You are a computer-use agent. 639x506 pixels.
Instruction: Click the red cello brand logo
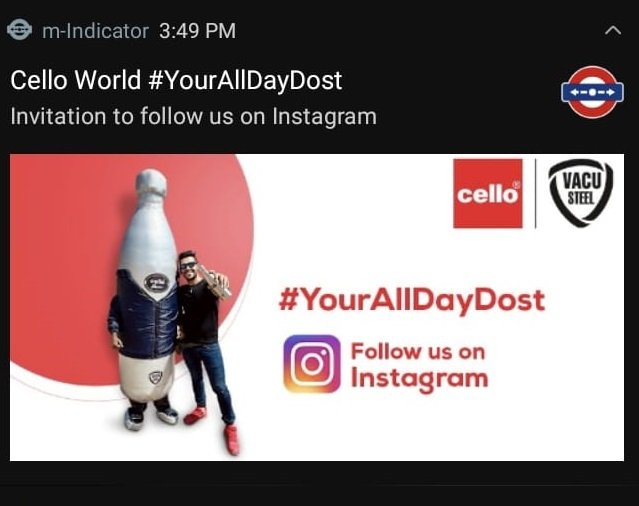[488, 194]
